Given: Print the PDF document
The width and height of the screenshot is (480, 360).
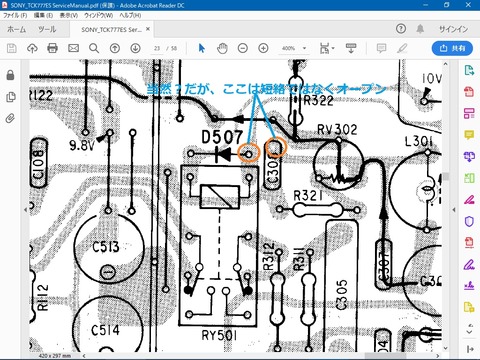Looking at the screenshot, I should (x=52, y=48).
